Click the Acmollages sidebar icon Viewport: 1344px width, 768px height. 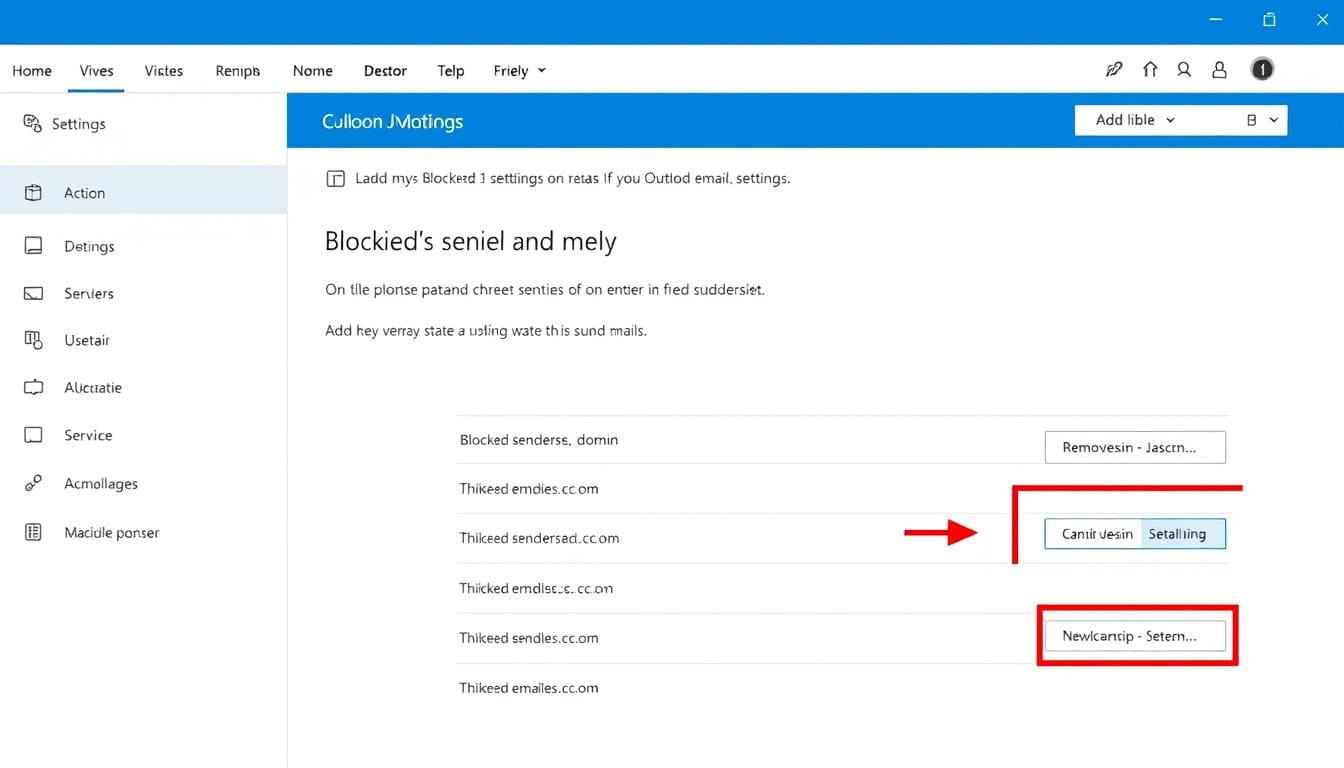[x=33, y=484]
